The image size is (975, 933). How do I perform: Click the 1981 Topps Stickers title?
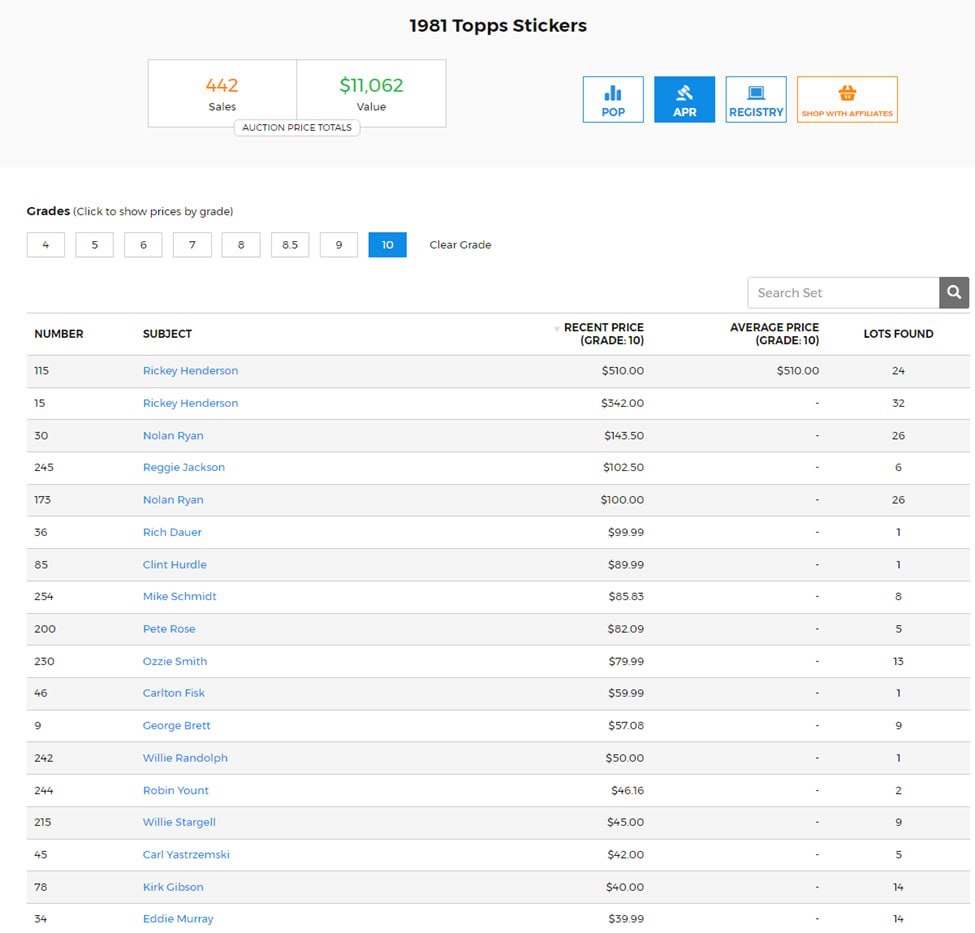click(497, 26)
